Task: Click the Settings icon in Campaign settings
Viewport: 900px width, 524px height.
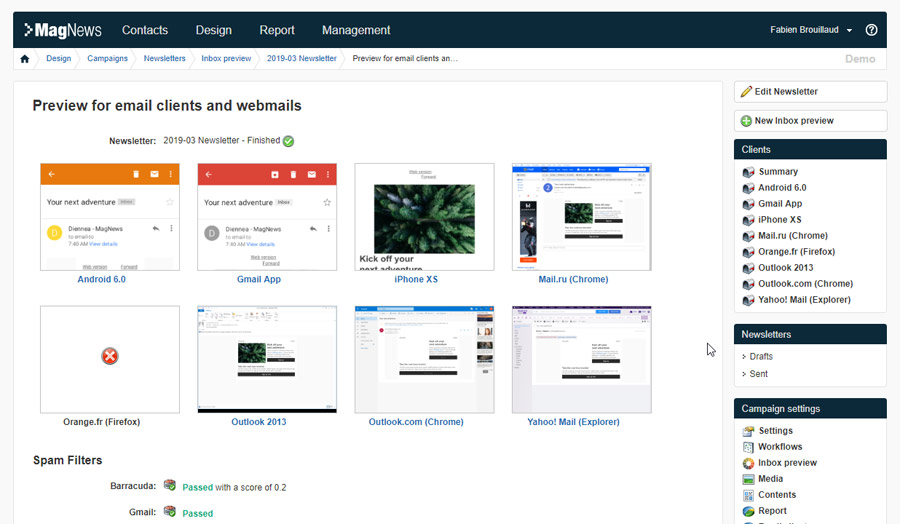Action: point(749,431)
